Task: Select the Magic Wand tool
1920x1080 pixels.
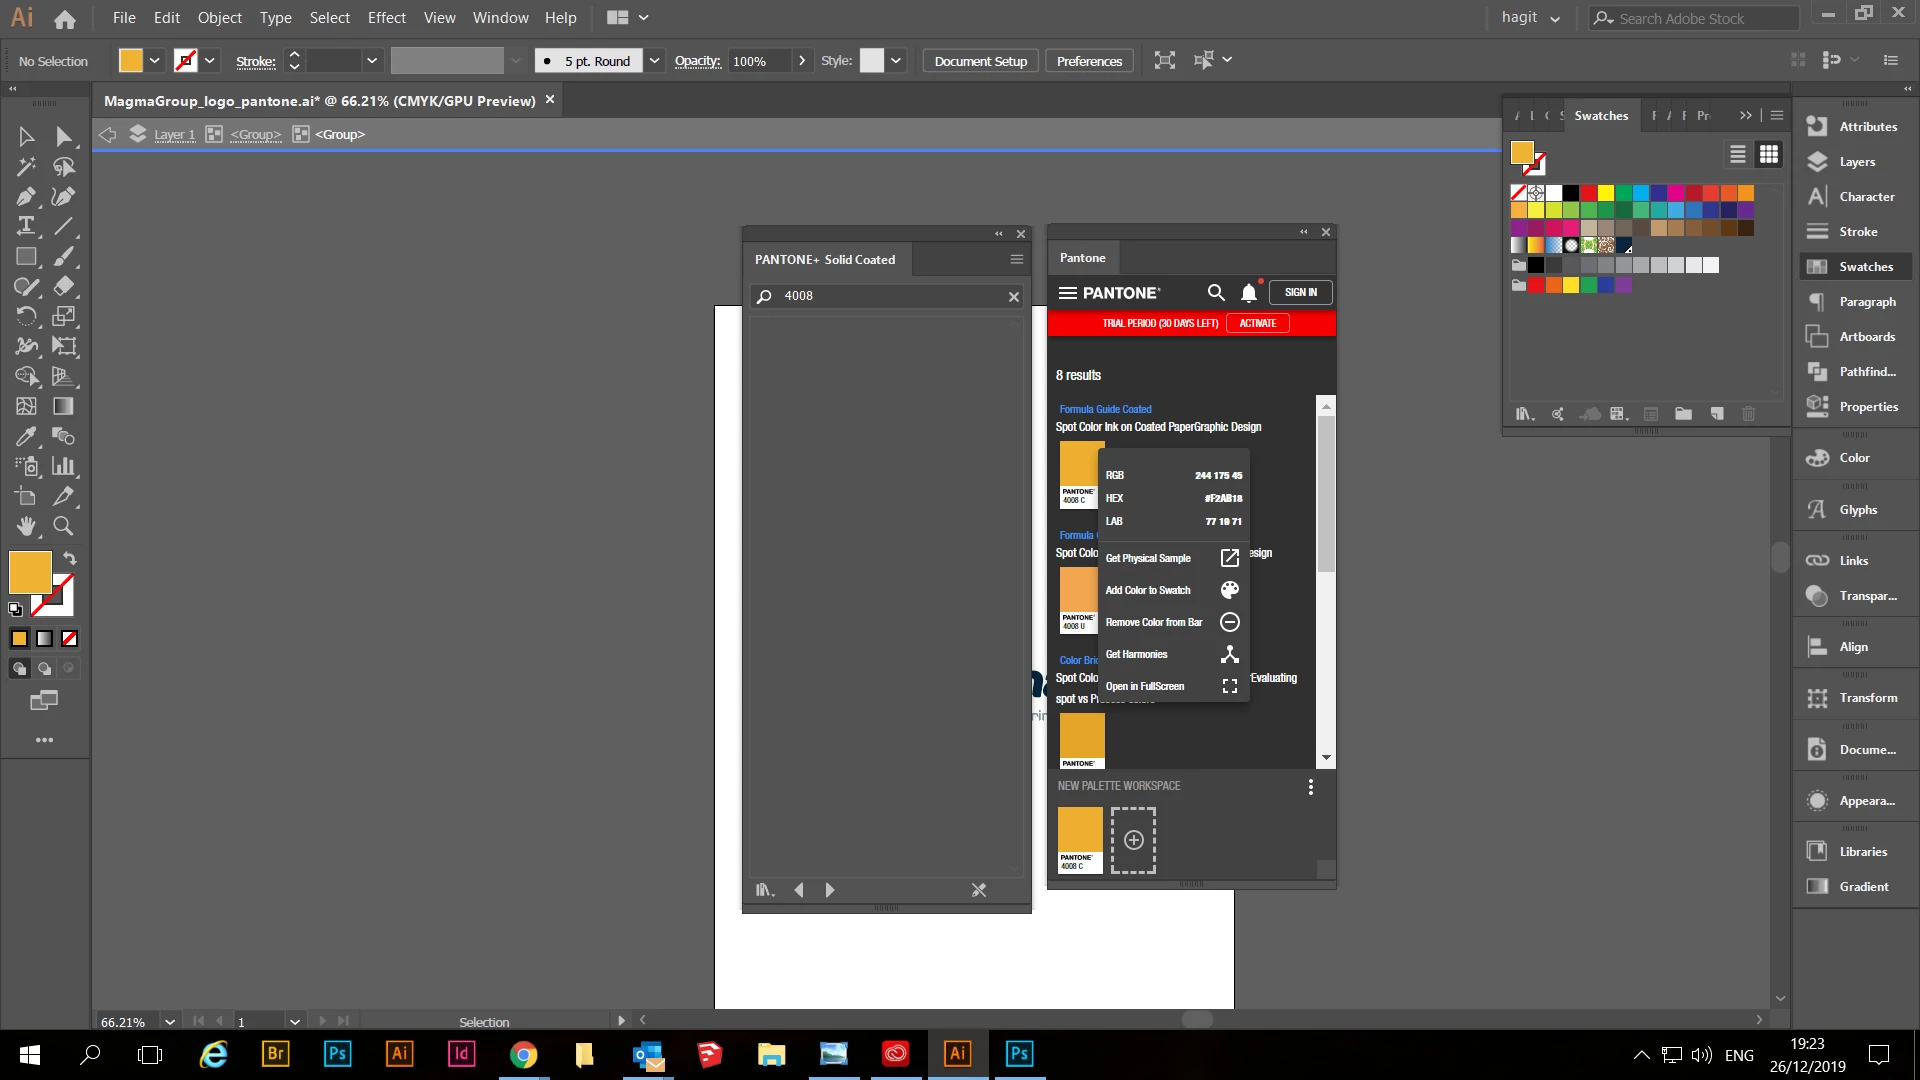Action: coord(26,166)
